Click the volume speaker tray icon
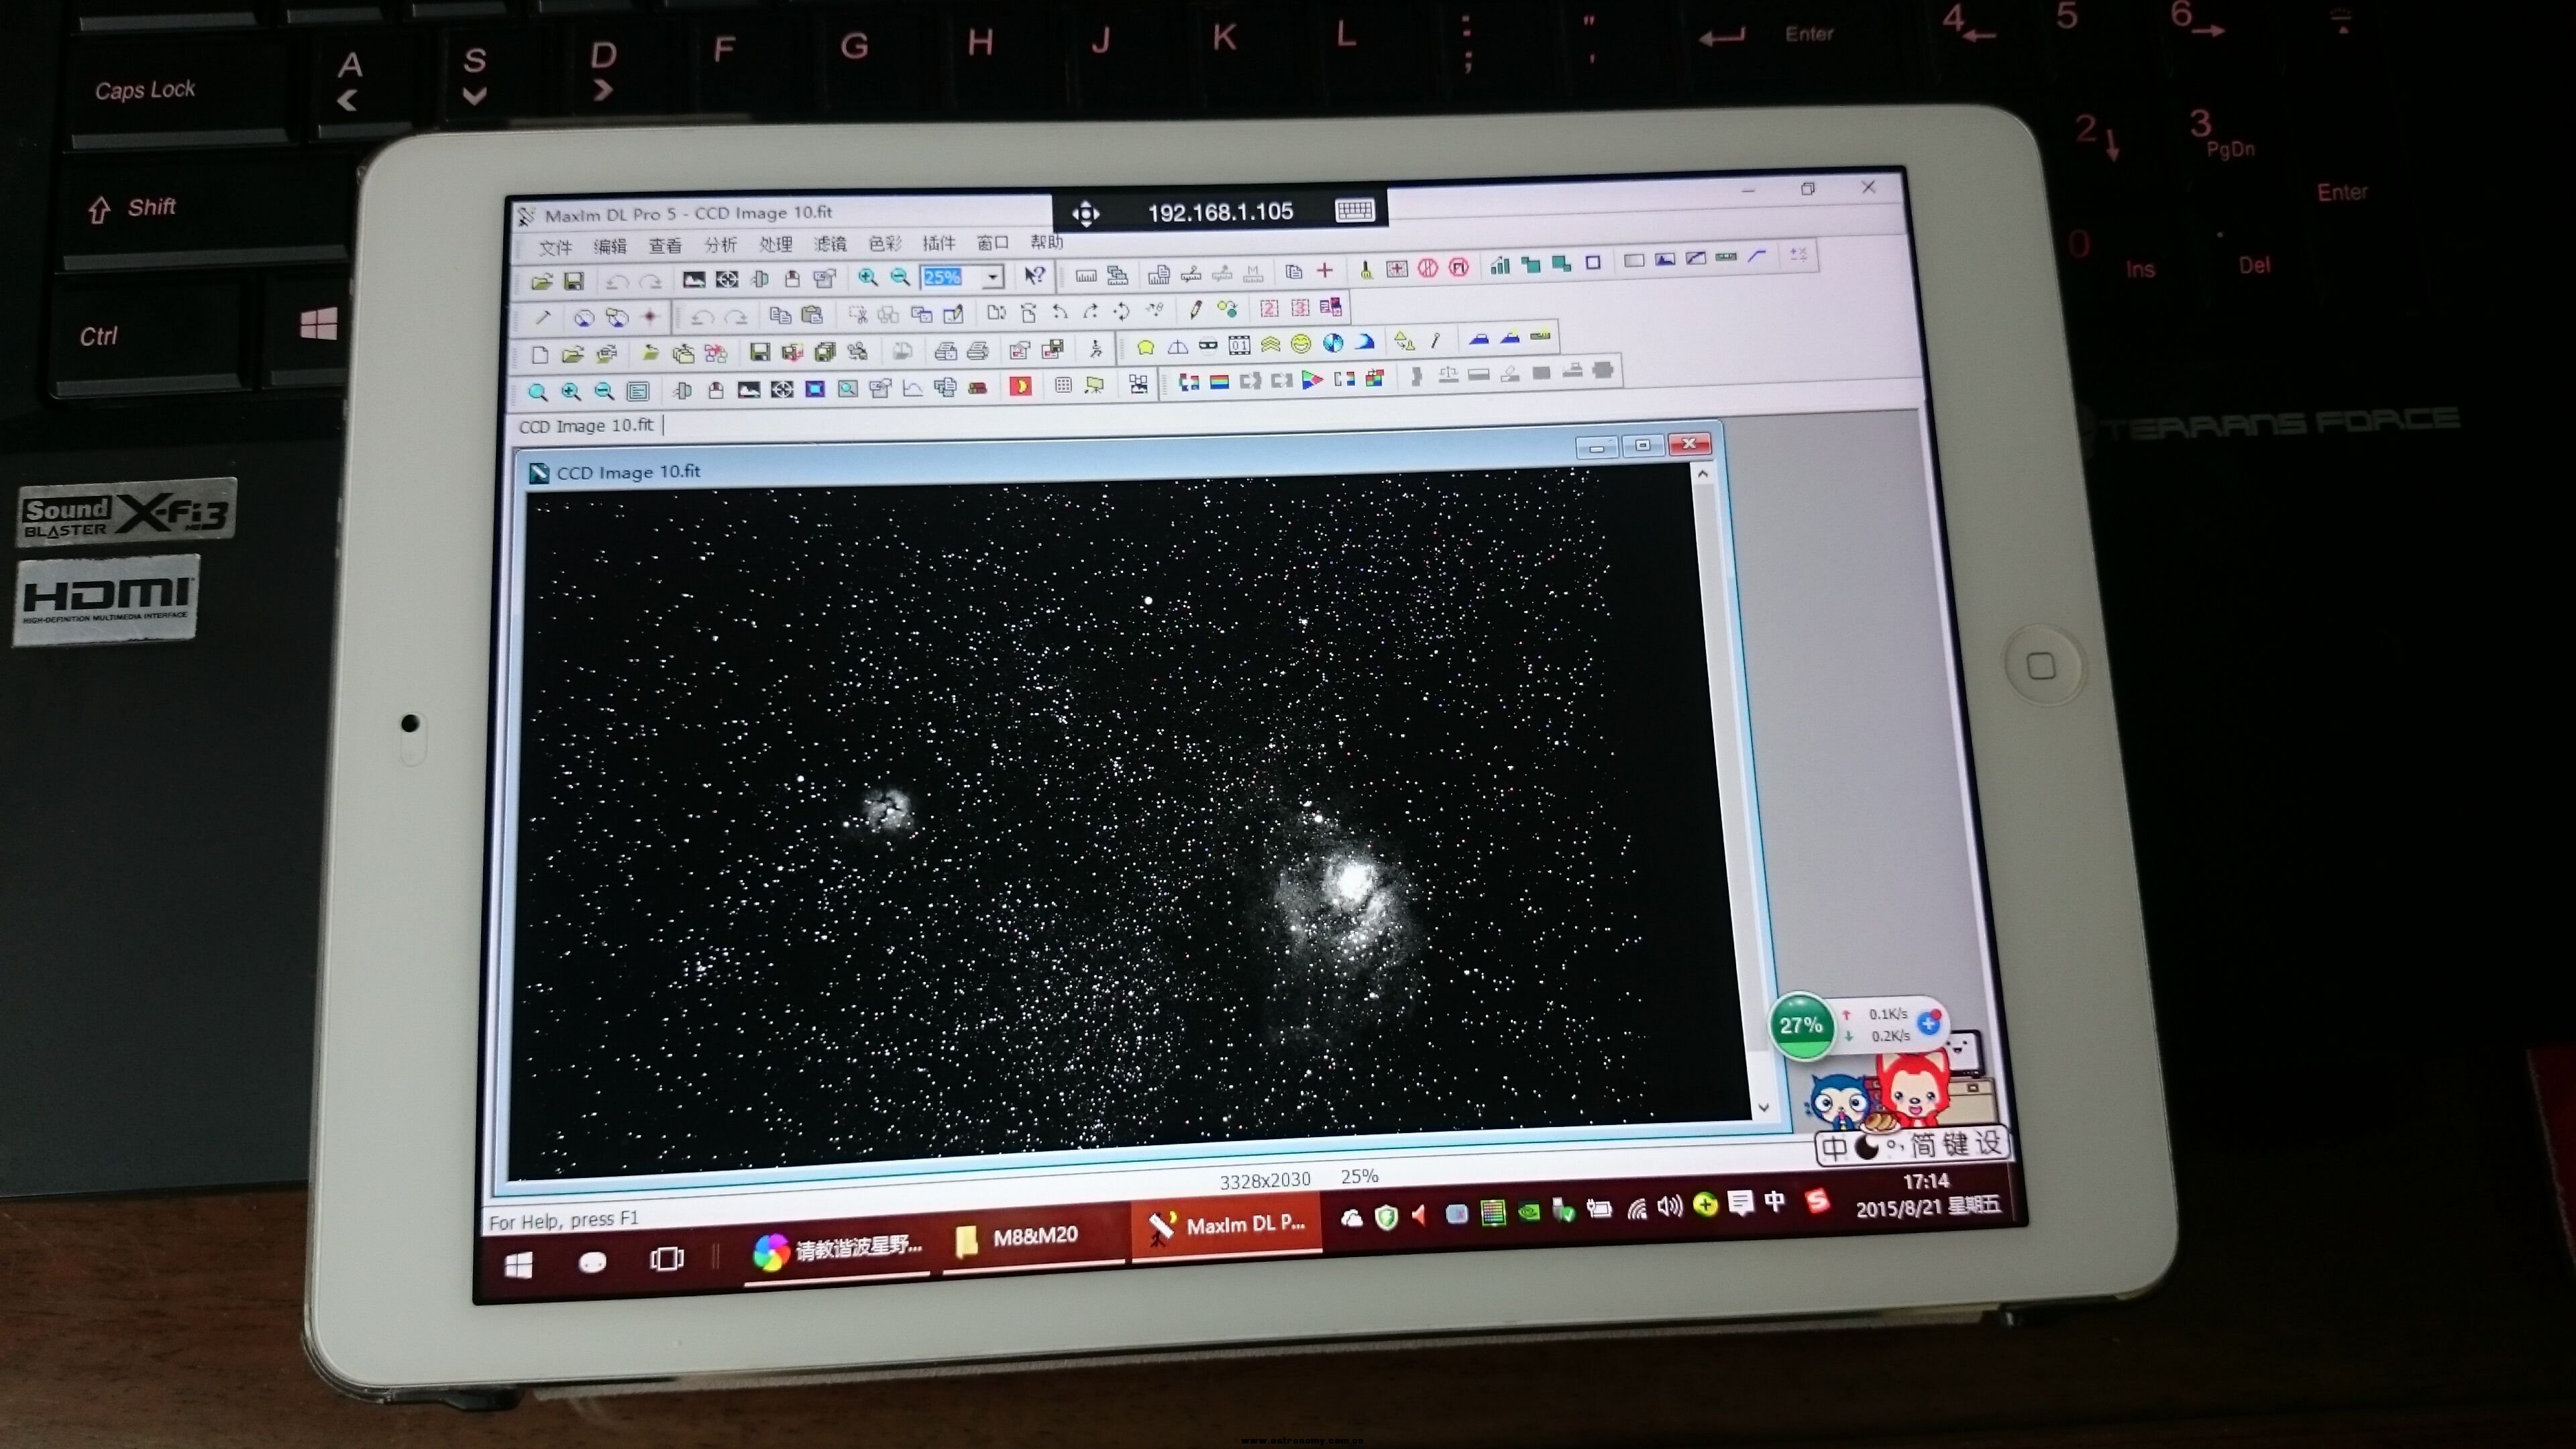 pyautogui.click(x=1669, y=1207)
